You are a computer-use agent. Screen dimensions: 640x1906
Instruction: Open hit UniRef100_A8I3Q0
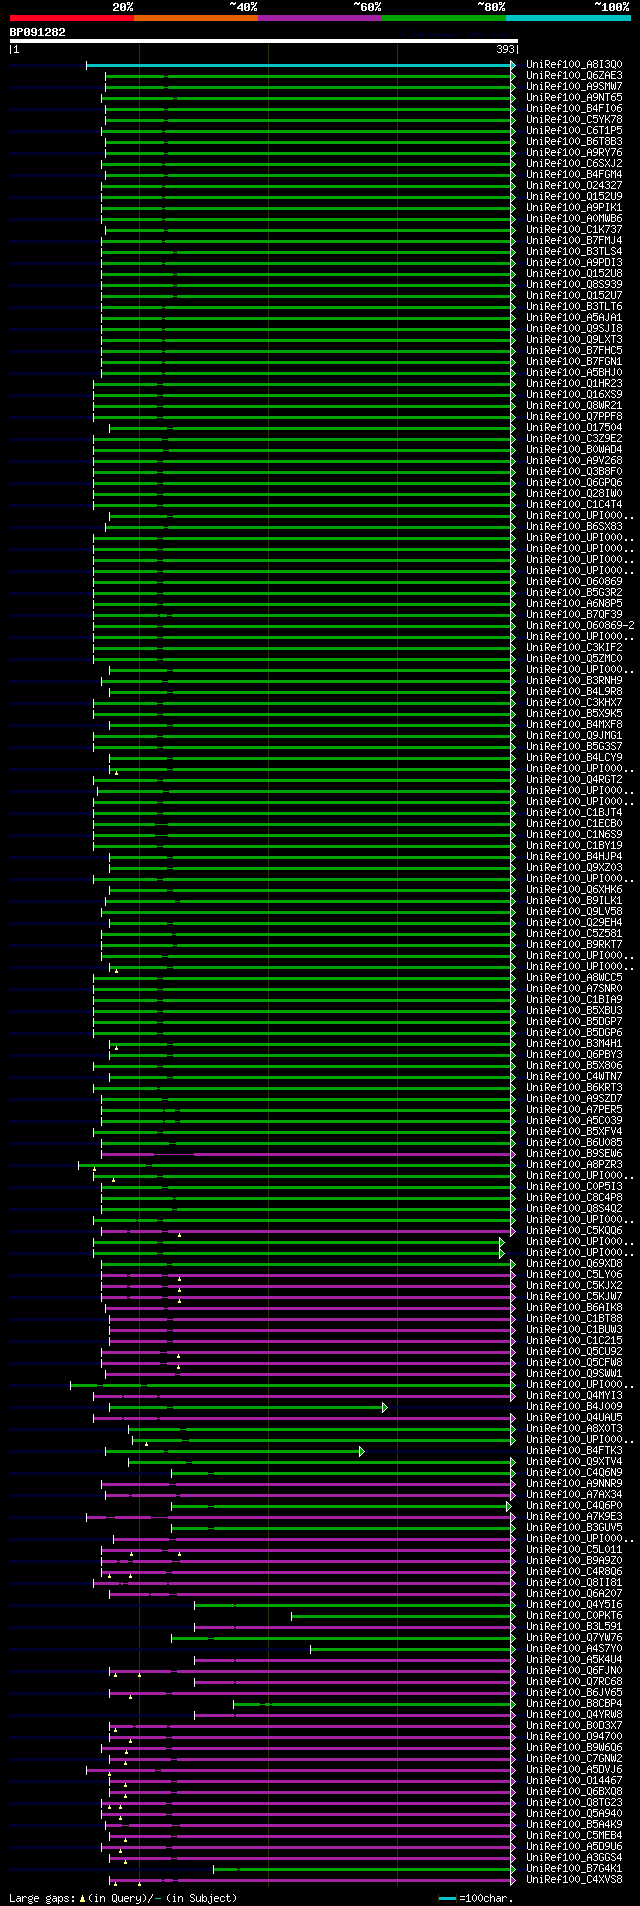pyautogui.click(x=574, y=65)
